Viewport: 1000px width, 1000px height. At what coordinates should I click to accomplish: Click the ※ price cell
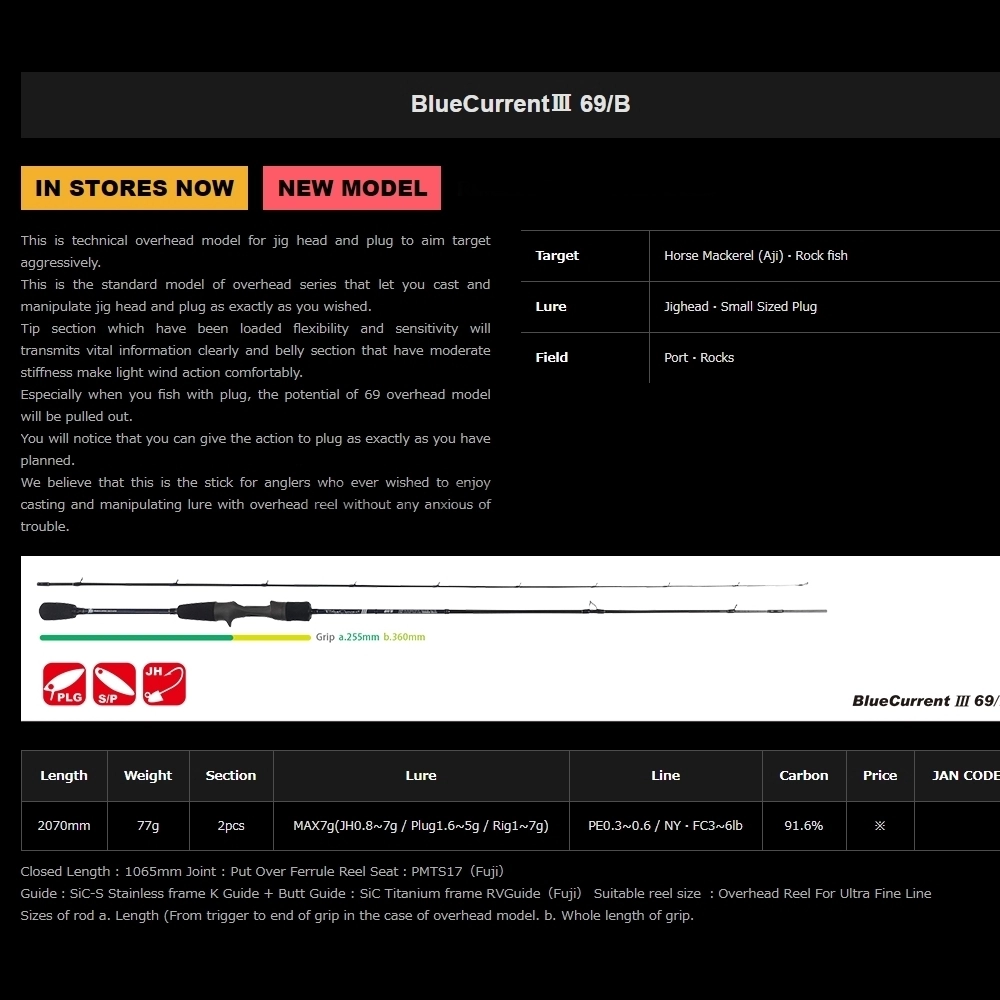[880, 826]
